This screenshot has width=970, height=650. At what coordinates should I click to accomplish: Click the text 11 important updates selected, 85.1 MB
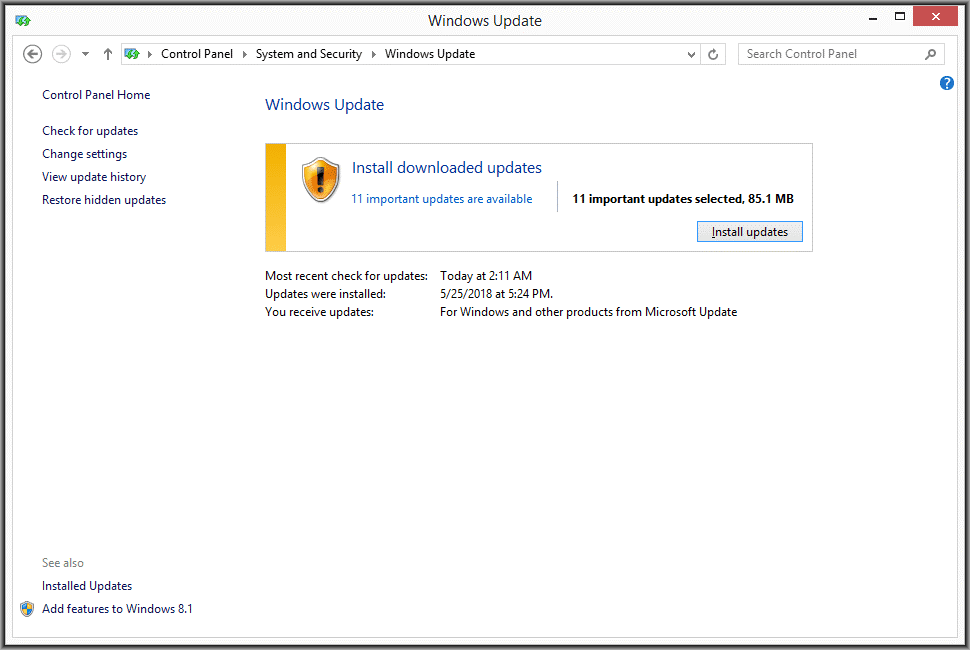coord(682,199)
